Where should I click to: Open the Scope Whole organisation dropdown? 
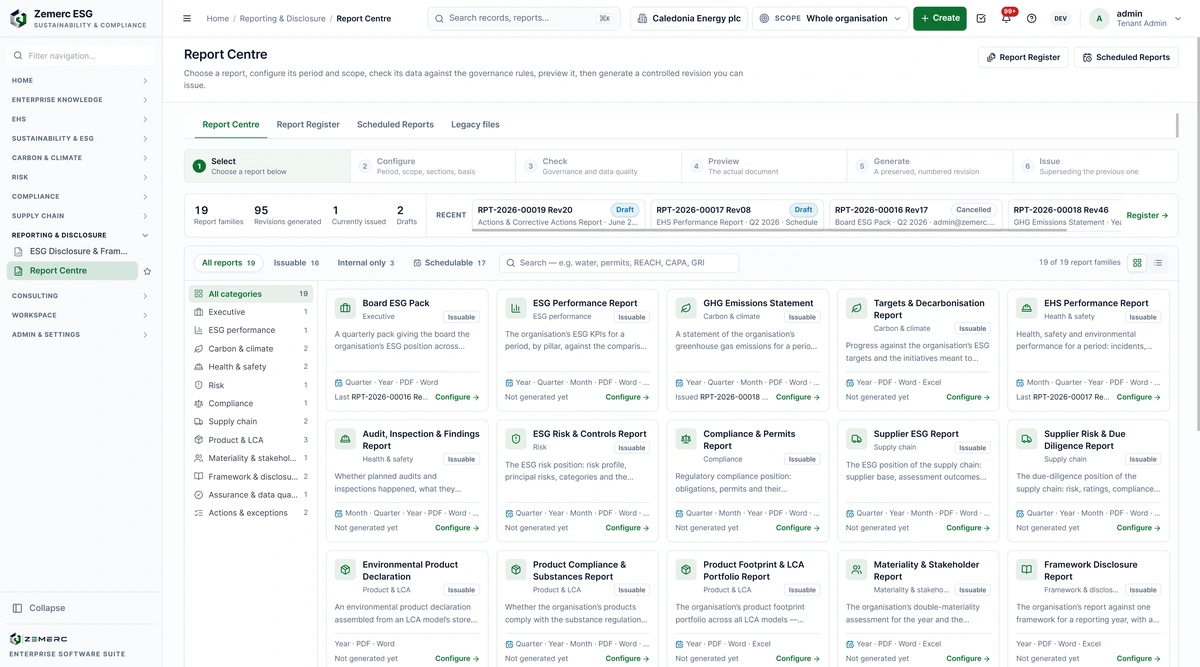pyautogui.click(x=830, y=18)
